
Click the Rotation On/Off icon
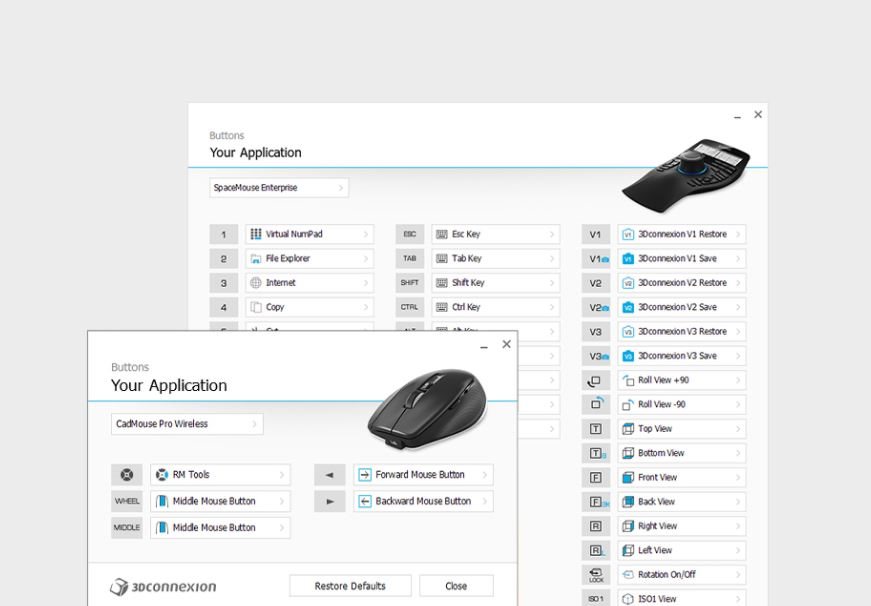(628, 575)
